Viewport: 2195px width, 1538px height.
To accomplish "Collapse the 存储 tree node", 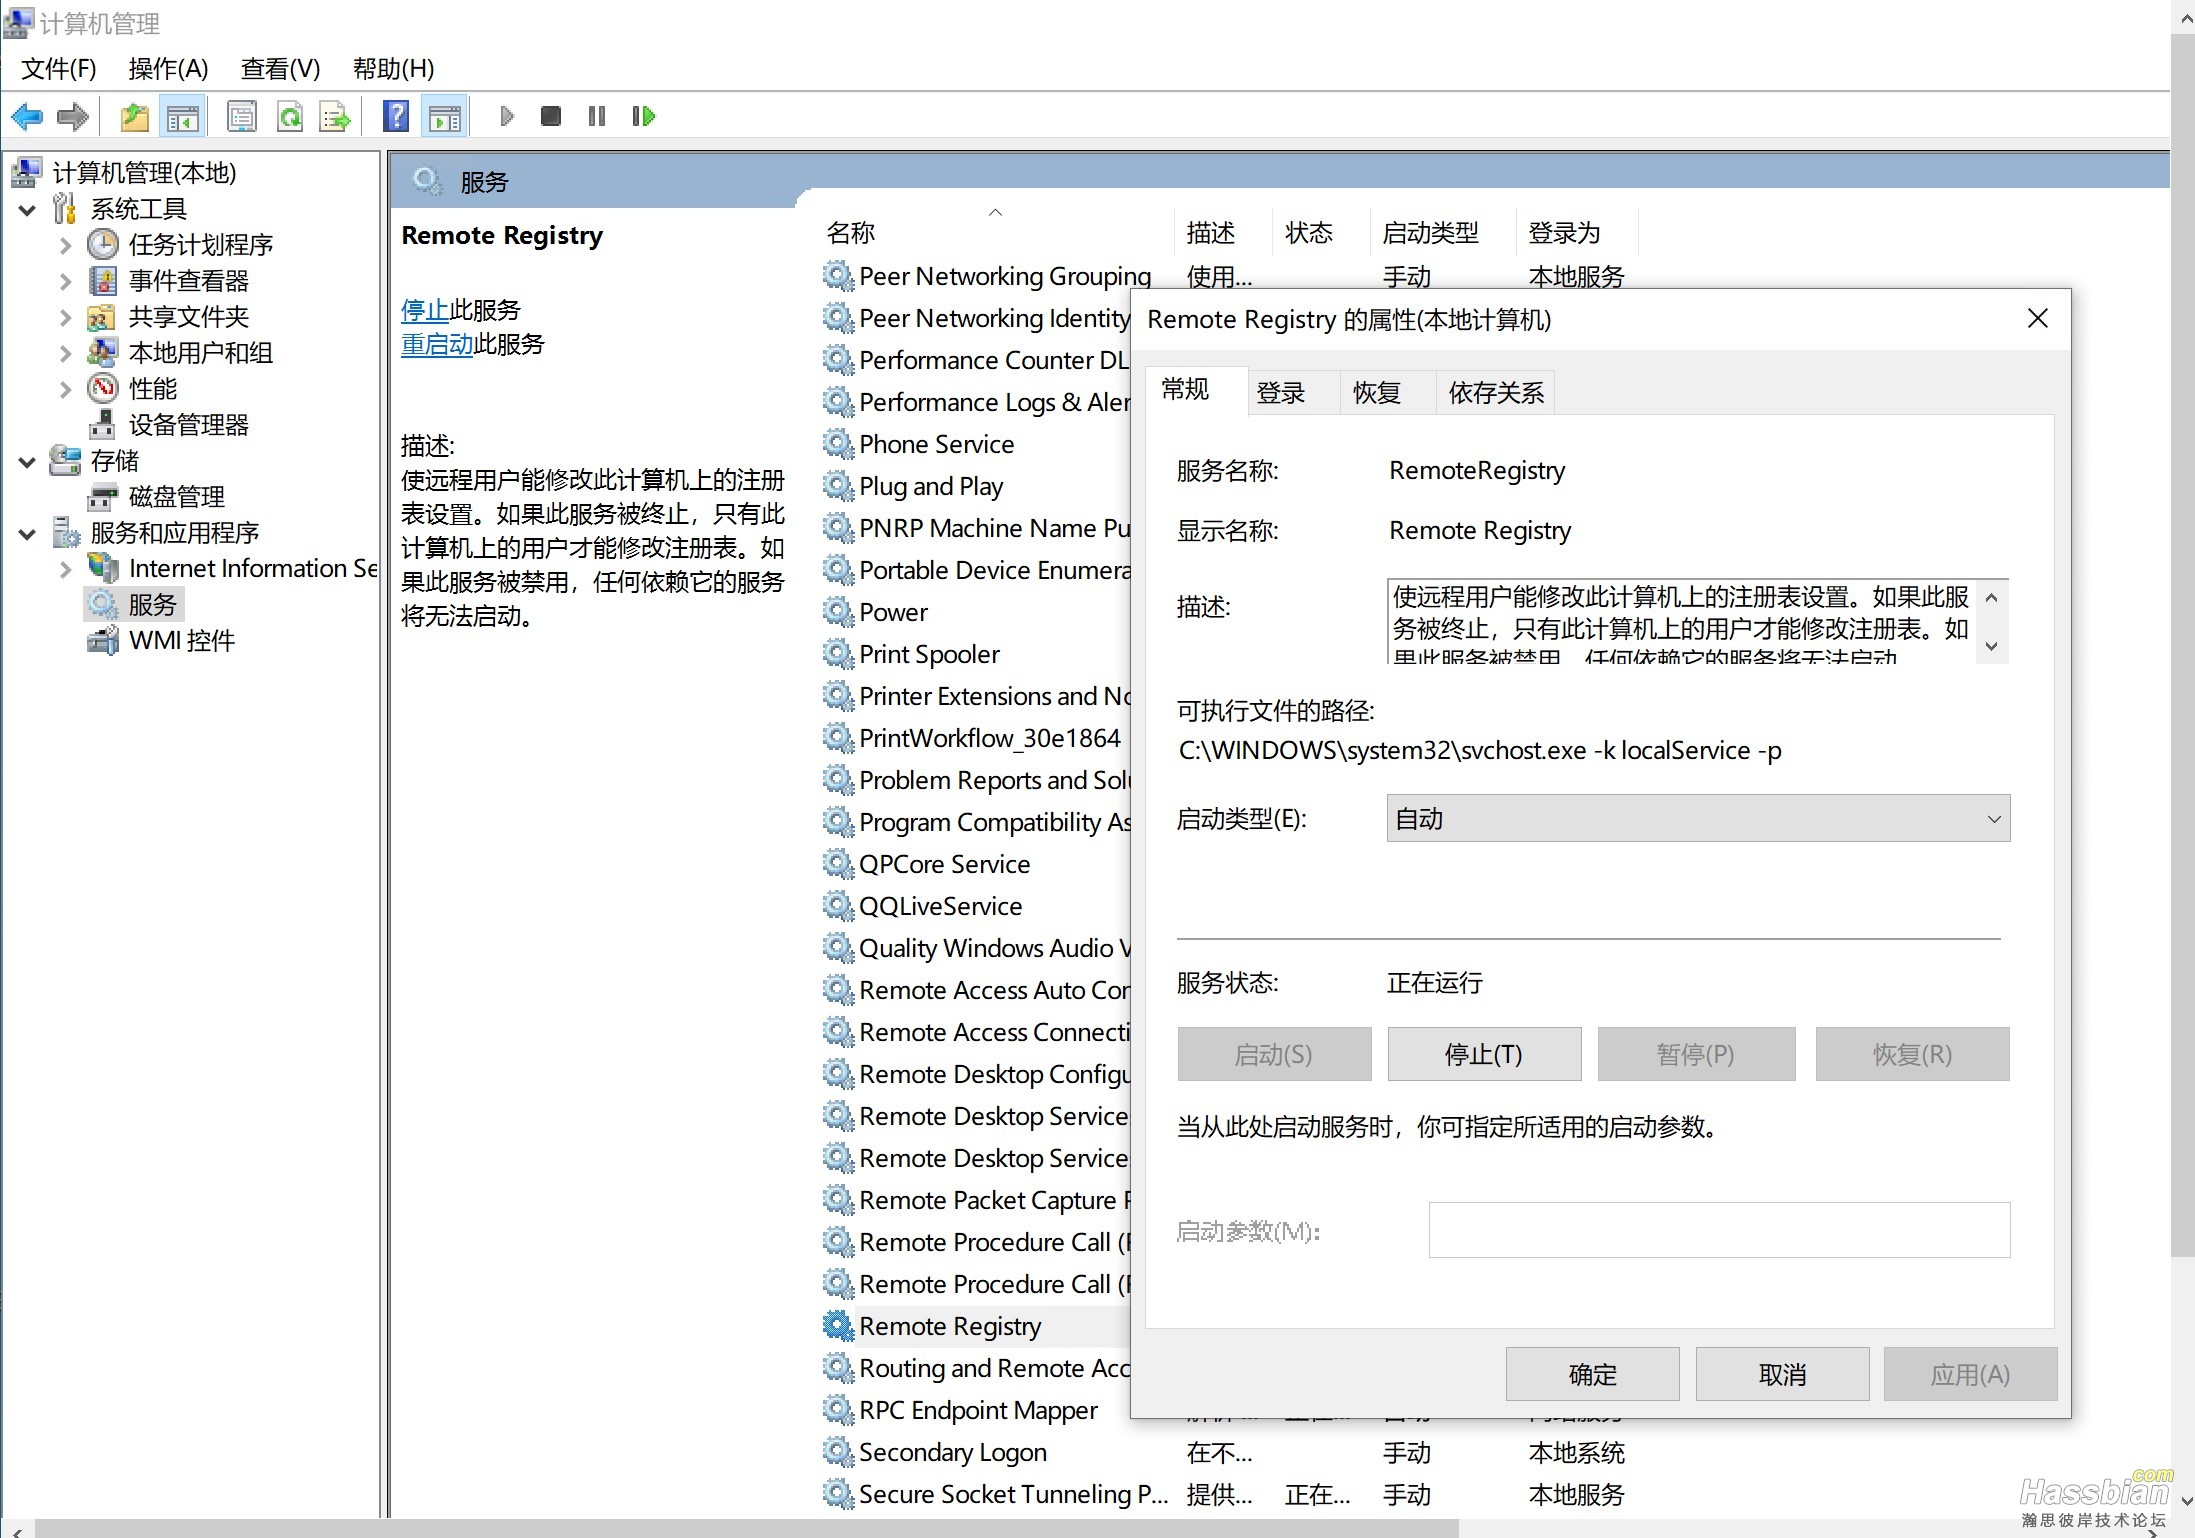I will point(27,462).
